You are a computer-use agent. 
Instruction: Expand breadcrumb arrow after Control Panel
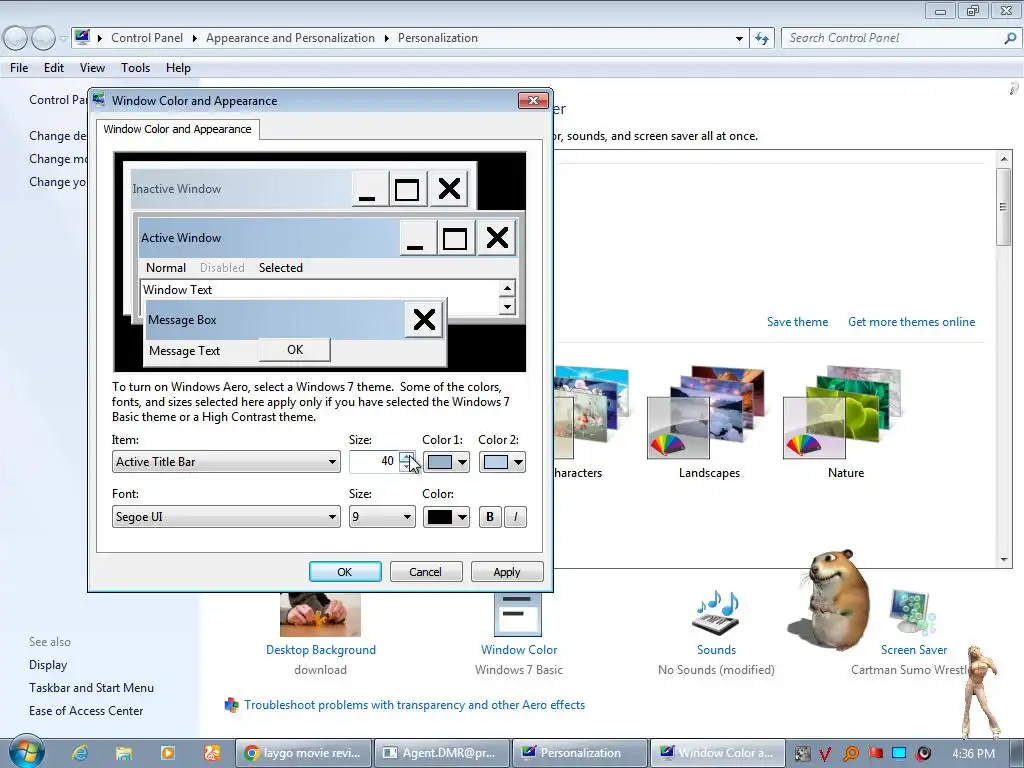195,39
